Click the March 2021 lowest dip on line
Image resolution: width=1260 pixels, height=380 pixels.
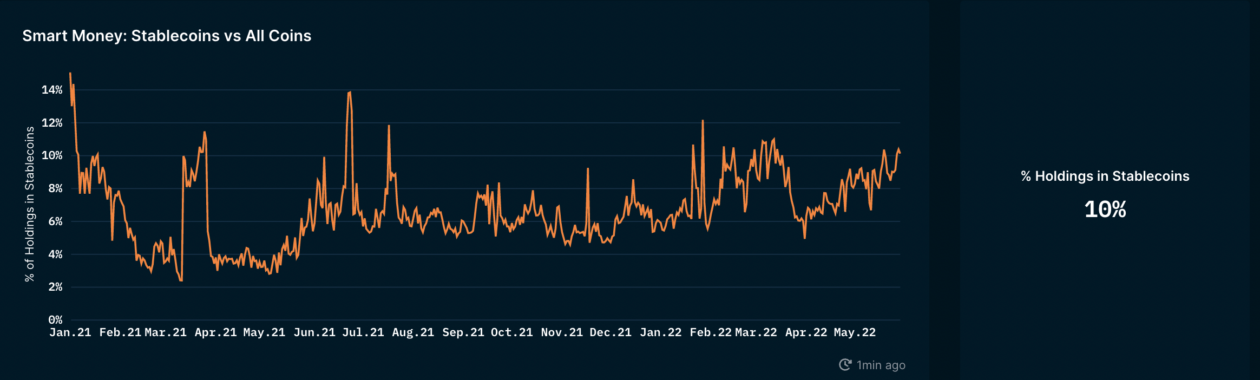click(x=181, y=280)
